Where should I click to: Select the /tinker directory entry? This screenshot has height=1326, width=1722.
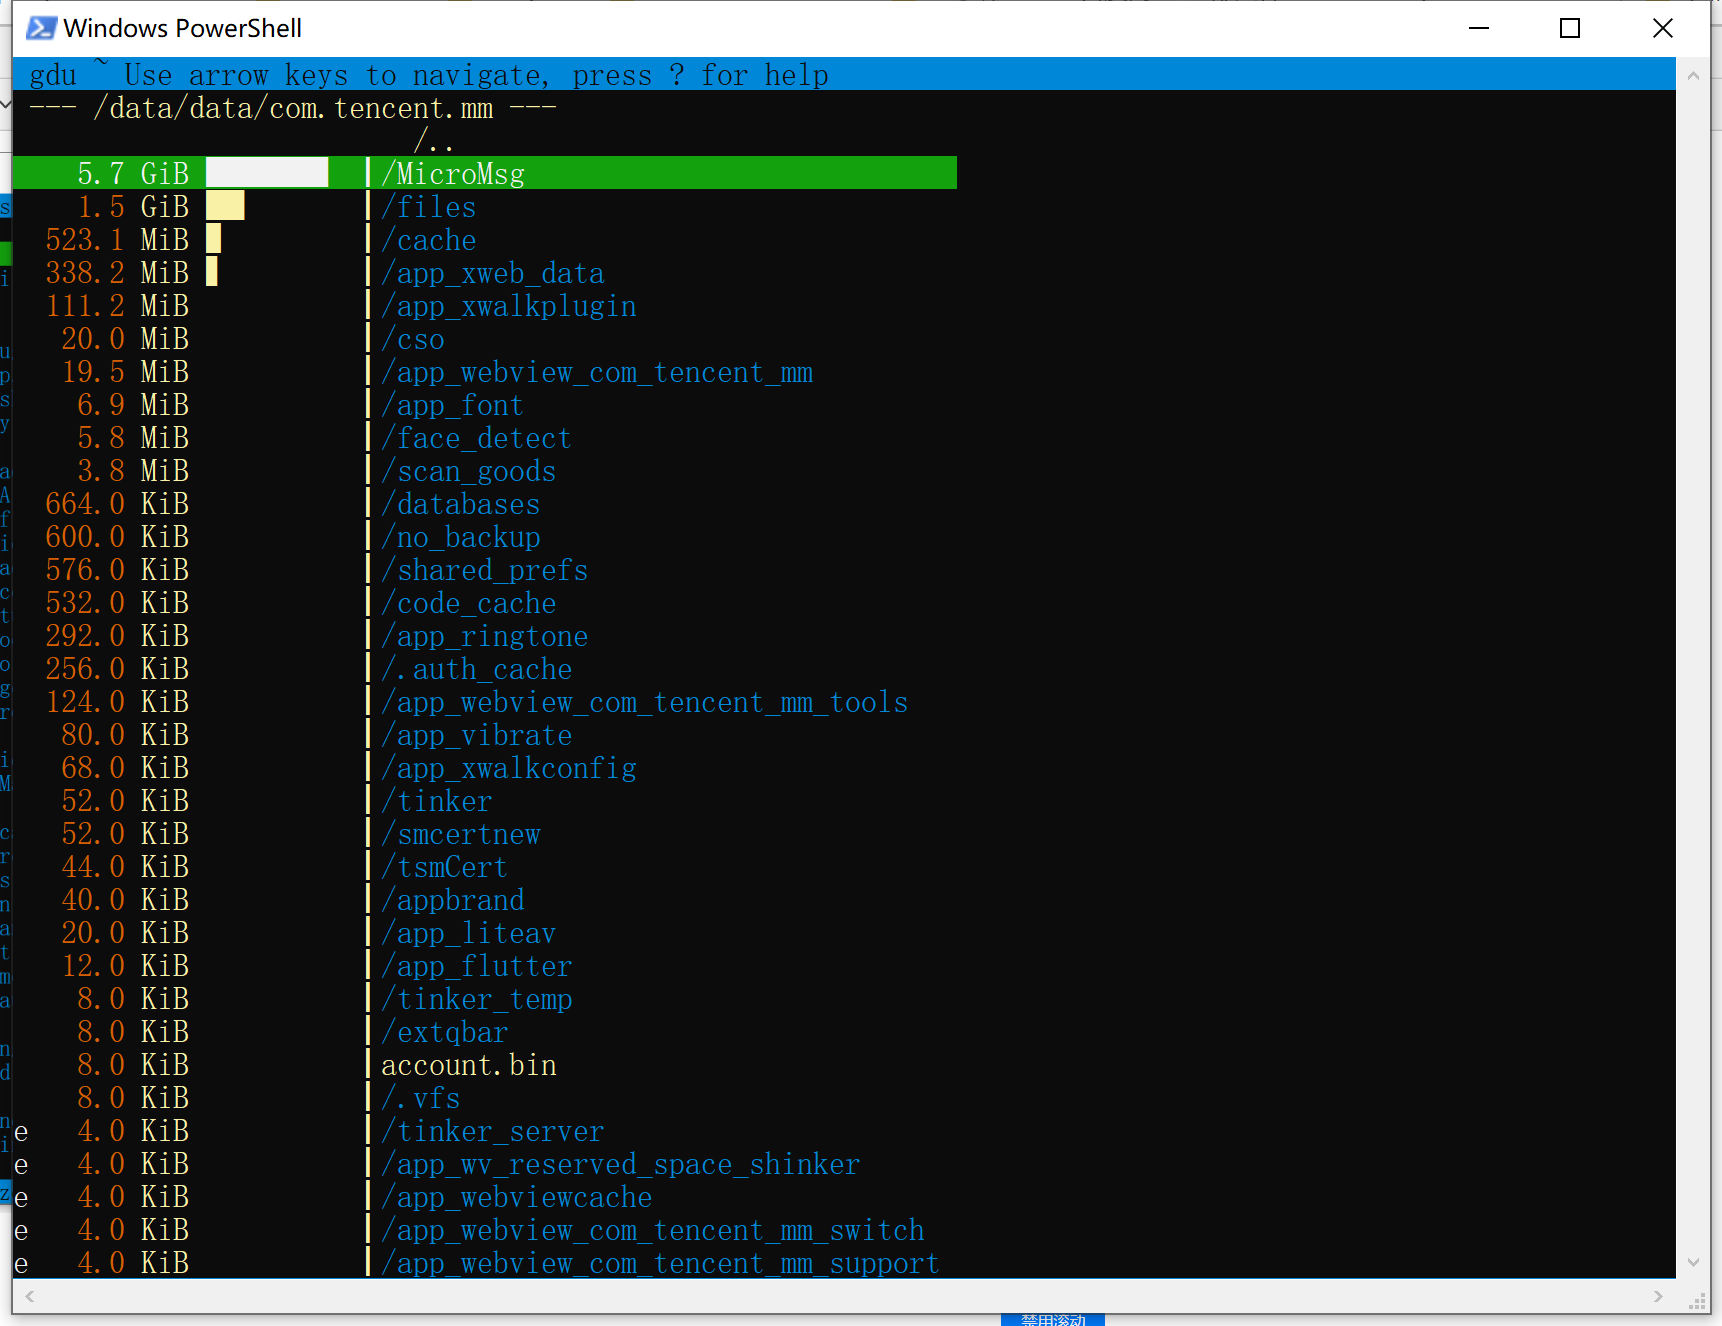436,801
